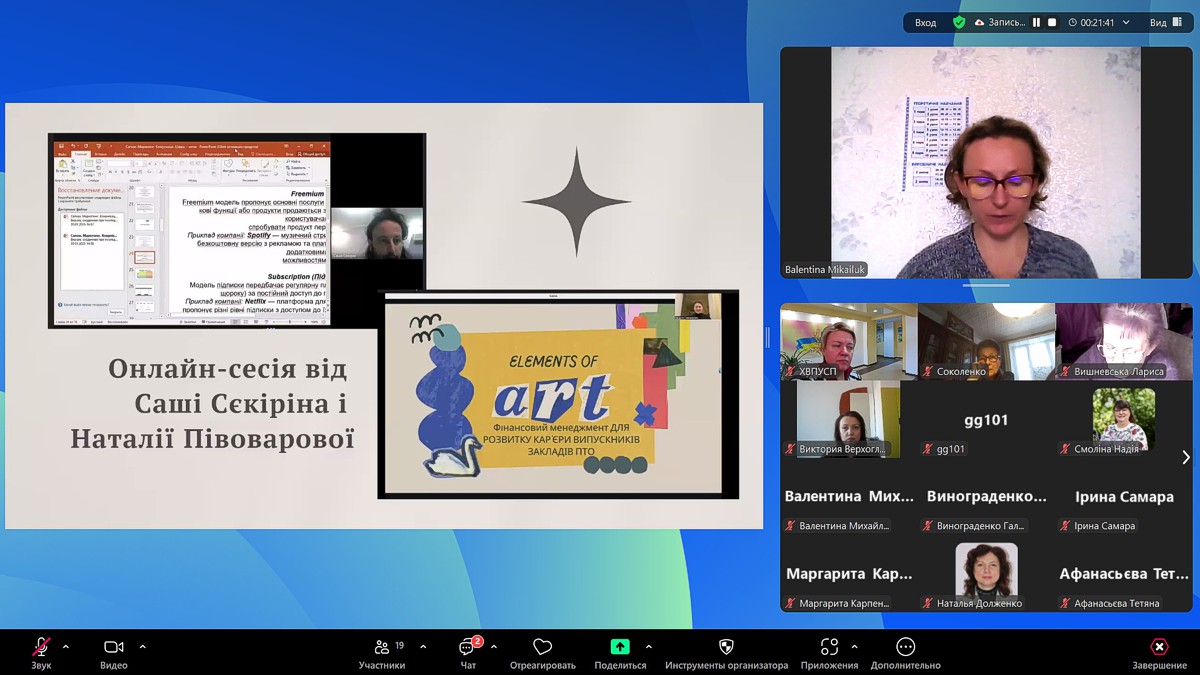The height and width of the screenshot is (675, 1200).
Task: Select the Виктория Верхогл... video tile
Action: (849, 419)
